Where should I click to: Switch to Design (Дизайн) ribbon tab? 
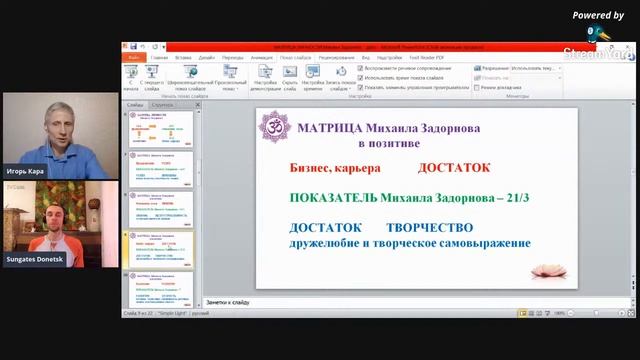click(x=207, y=58)
